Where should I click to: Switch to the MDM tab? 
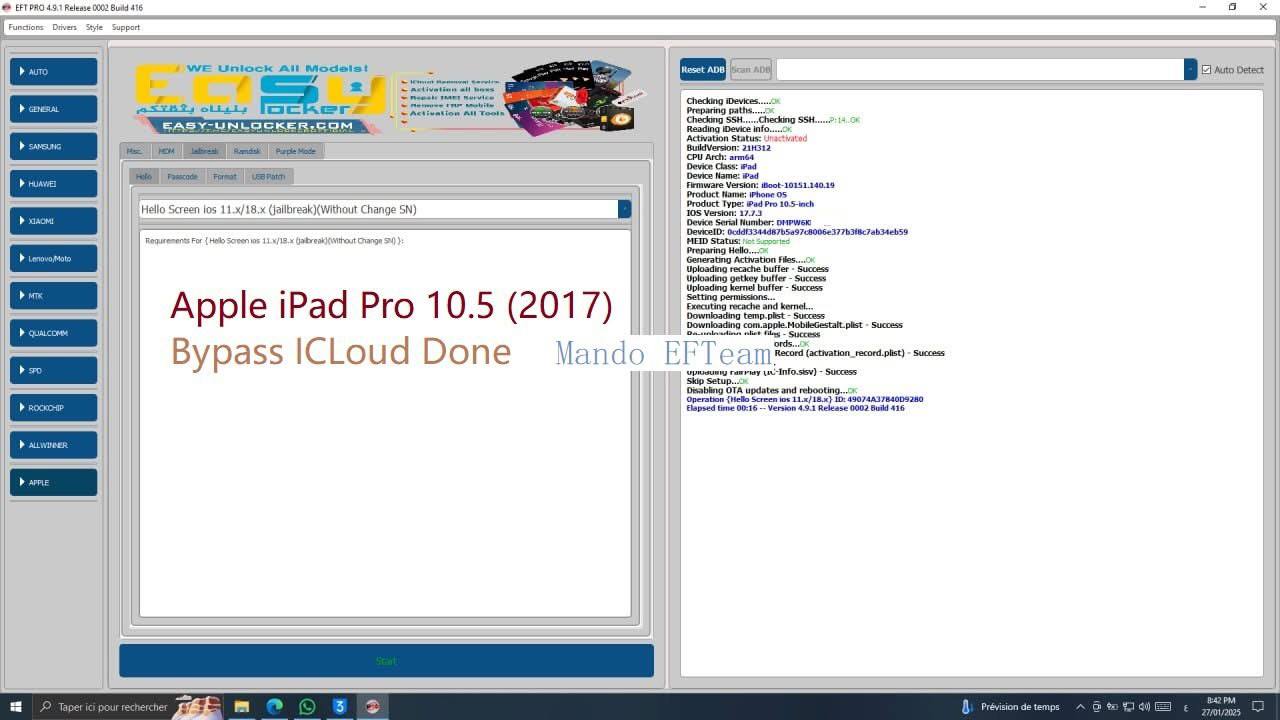pos(166,151)
